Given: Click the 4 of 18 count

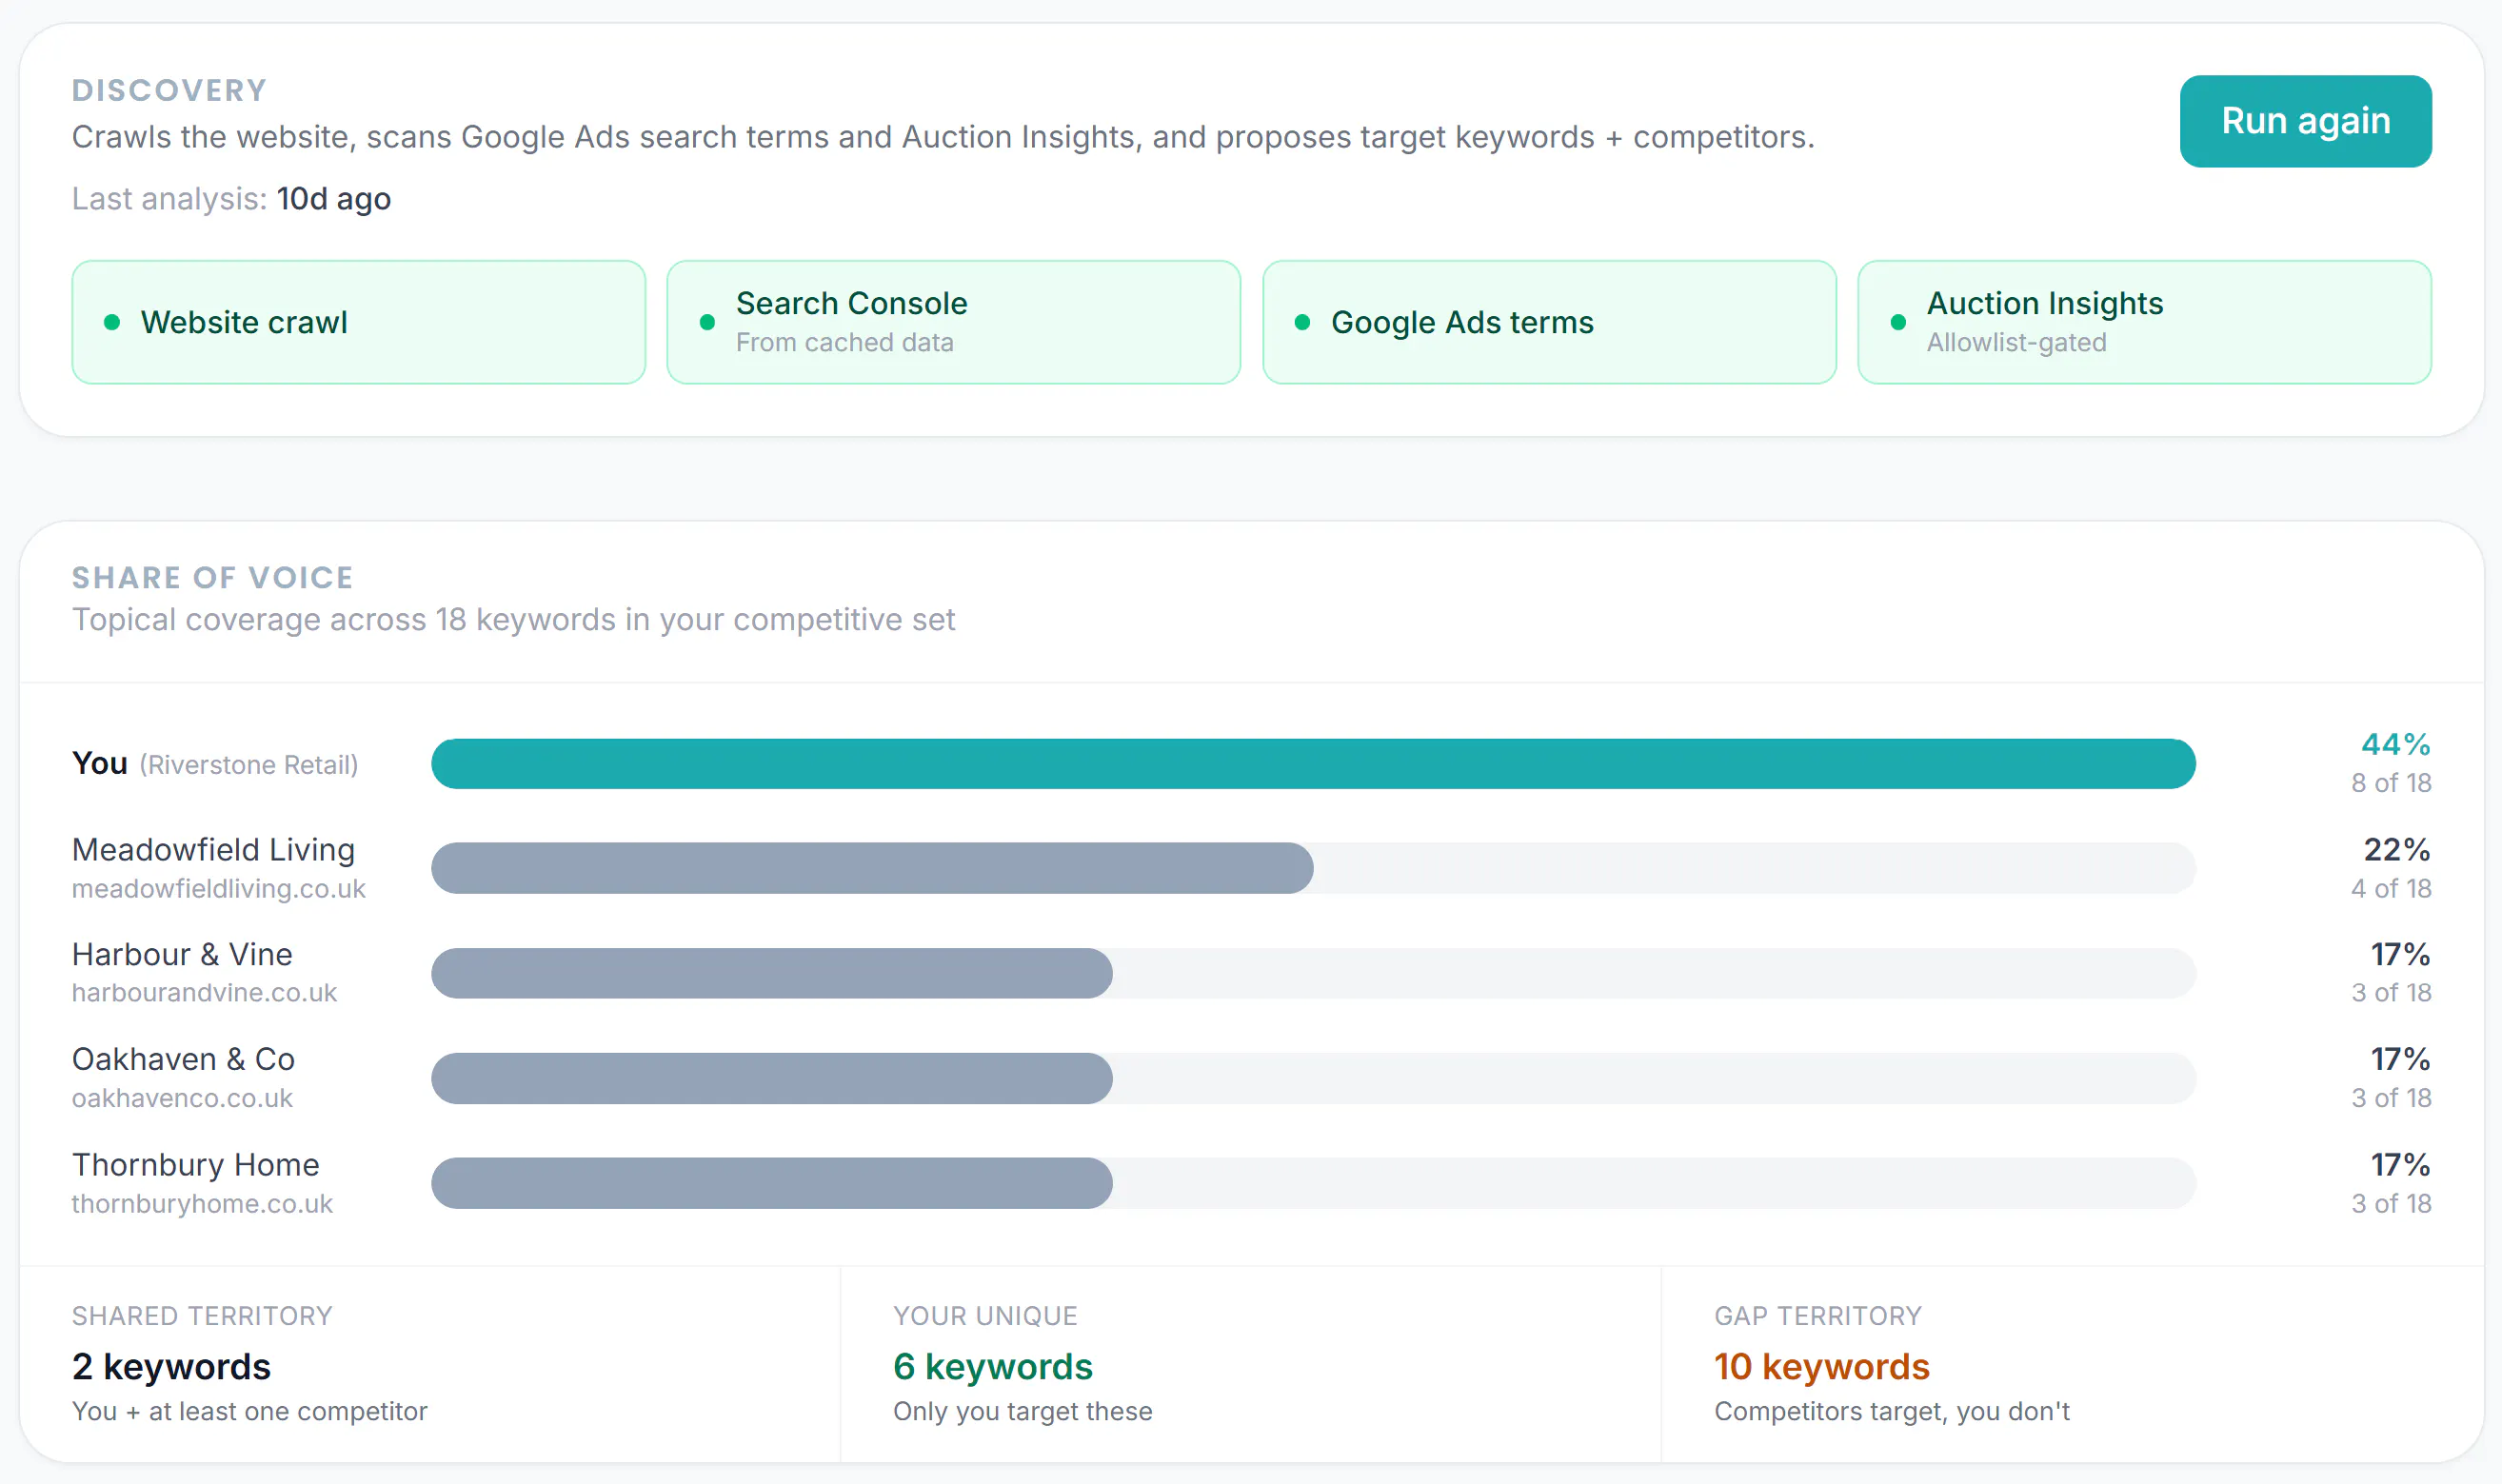Looking at the screenshot, I should click(x=2391, y=888).
